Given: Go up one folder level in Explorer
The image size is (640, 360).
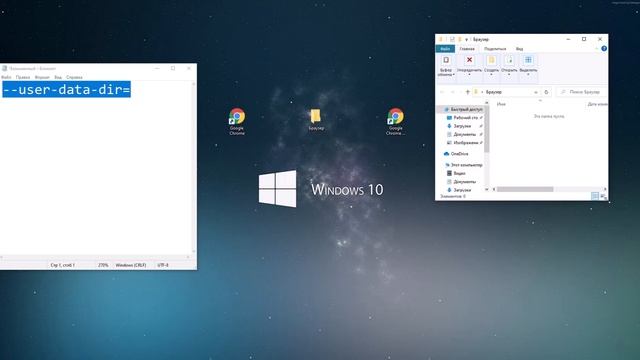Looking at the screenshot, I should click(468, 92).
